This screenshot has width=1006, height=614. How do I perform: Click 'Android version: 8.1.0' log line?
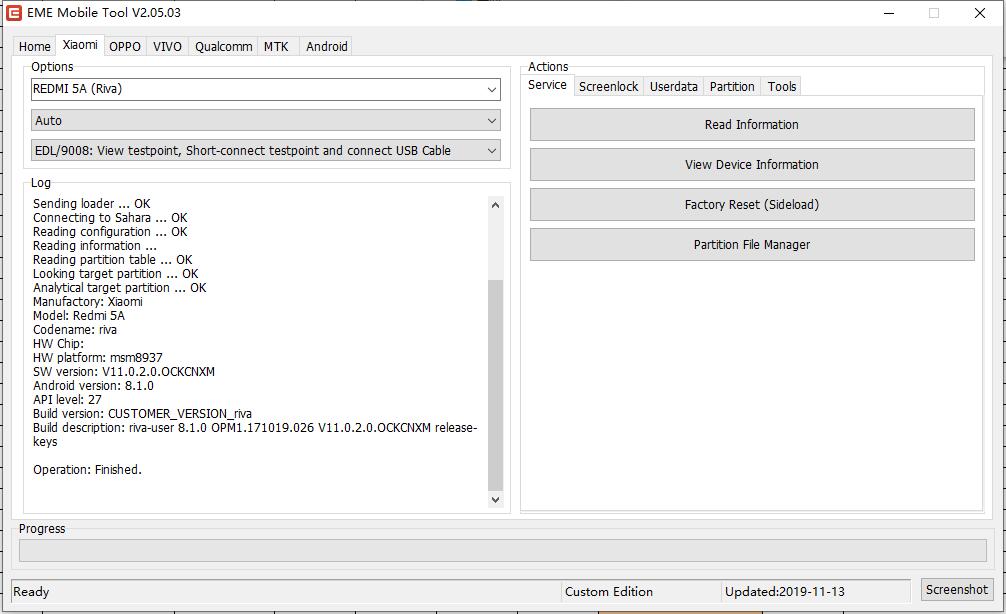pos(93,386)
